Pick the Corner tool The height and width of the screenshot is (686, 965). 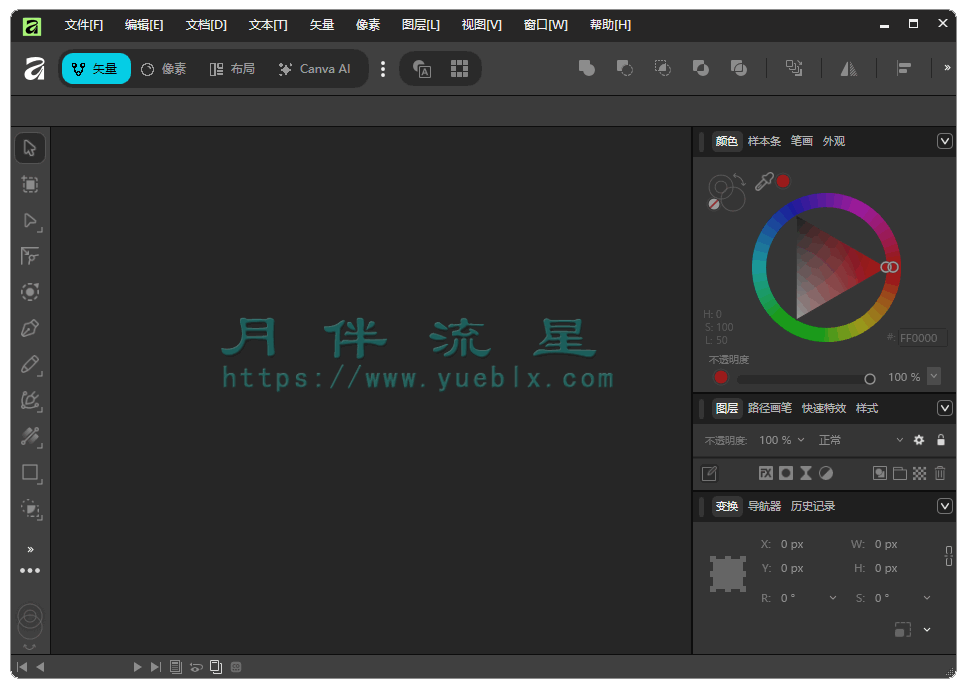point(30,256)
